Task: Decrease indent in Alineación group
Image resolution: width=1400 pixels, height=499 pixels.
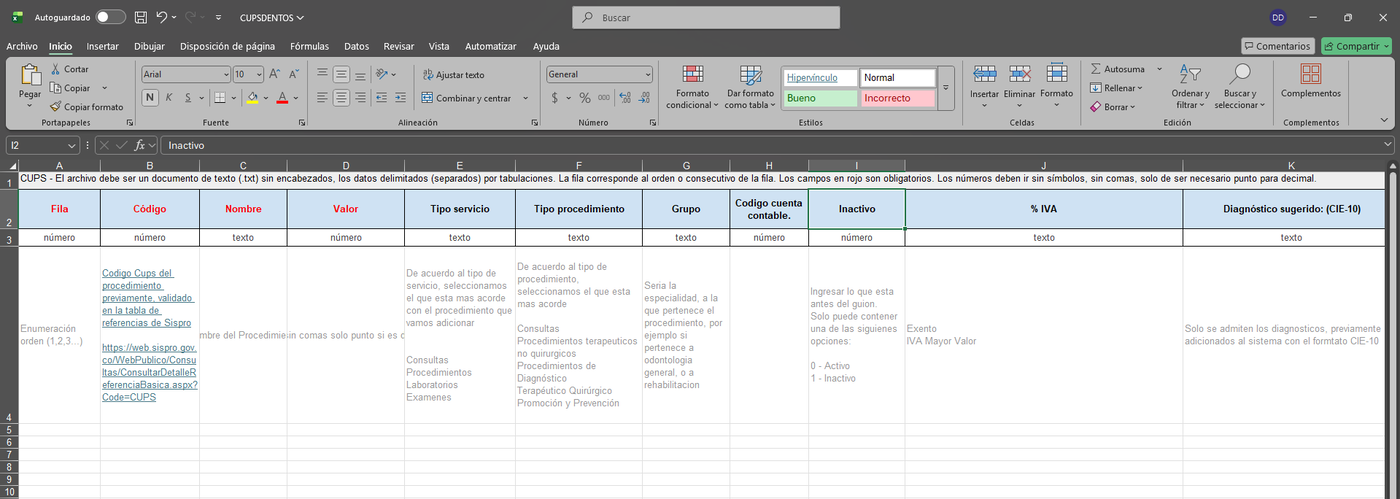Action: pos(382,98)
